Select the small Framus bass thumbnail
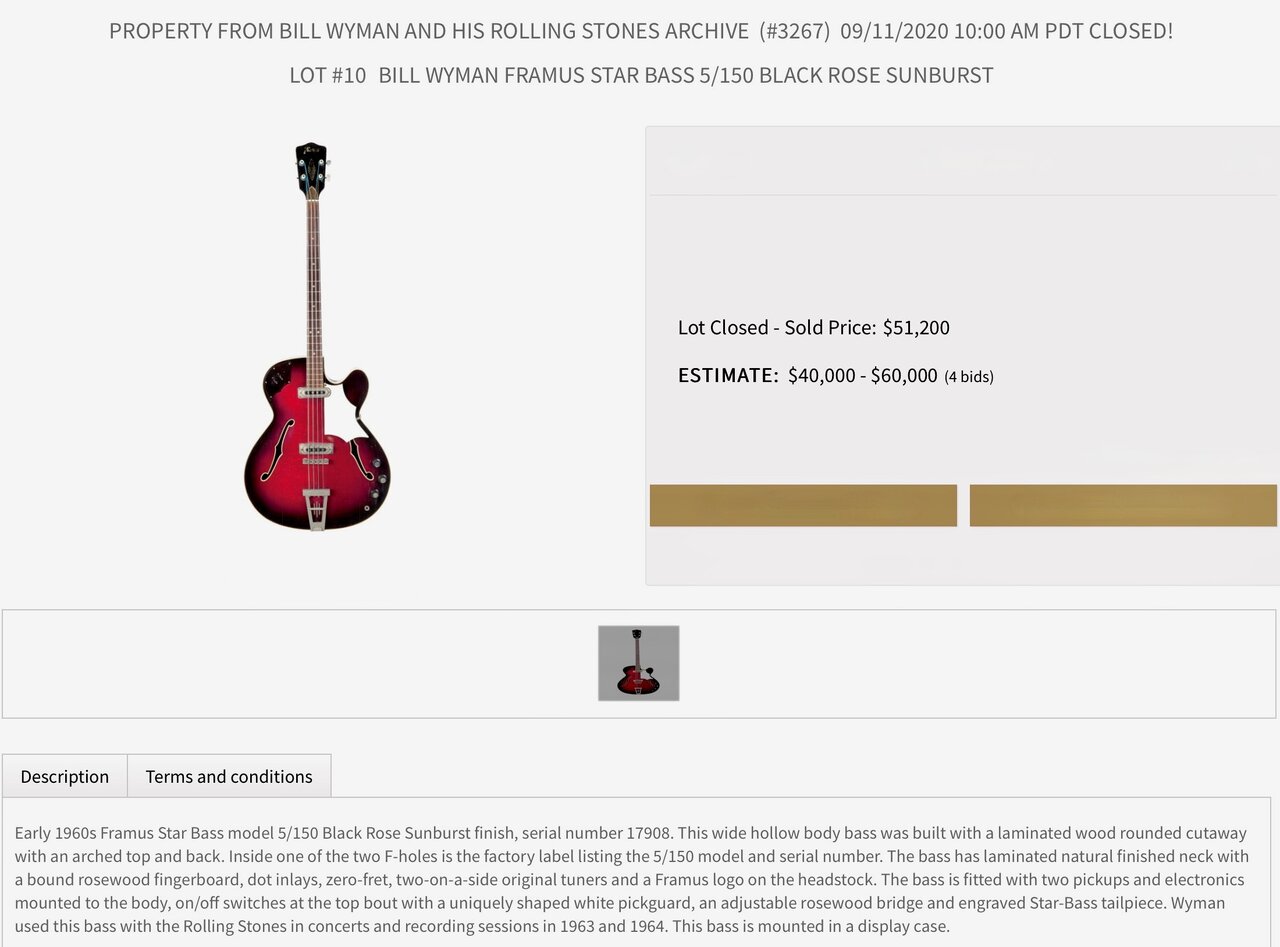 (639, 663)
